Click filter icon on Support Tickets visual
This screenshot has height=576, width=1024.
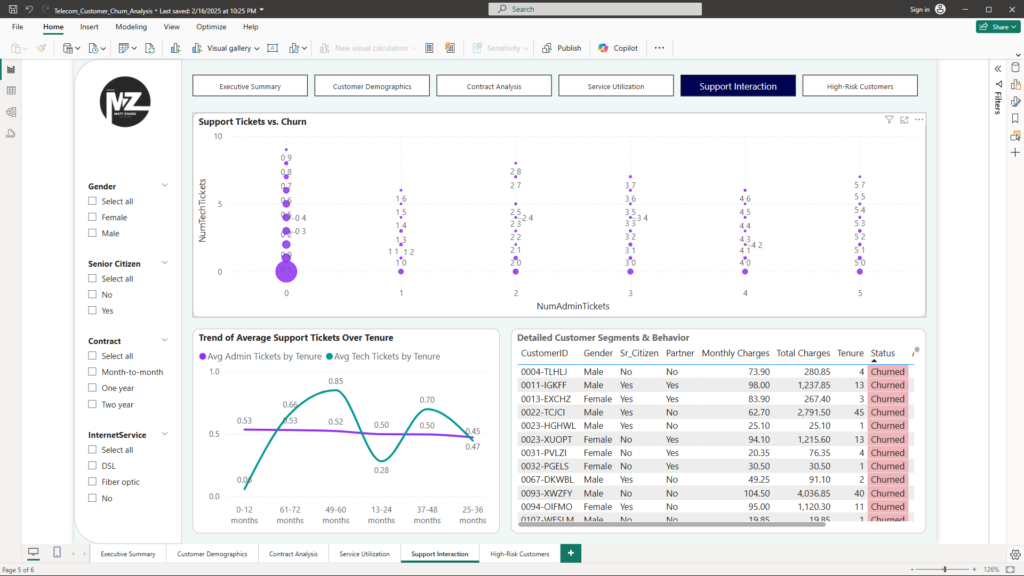click(x=889, y=120)
